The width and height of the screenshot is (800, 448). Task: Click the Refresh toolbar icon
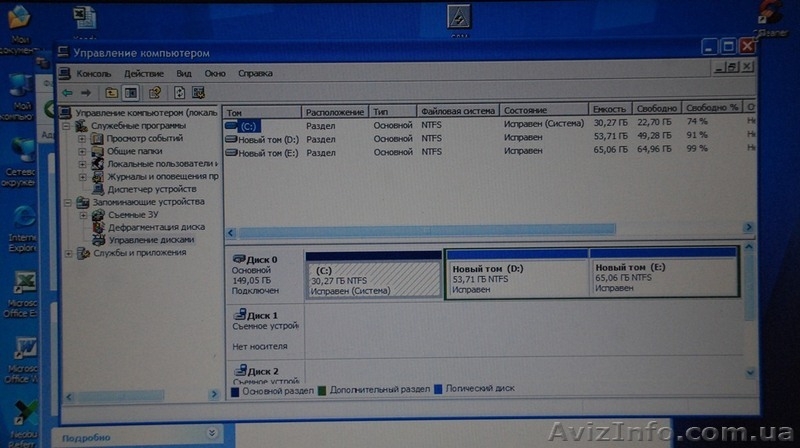(x=179, y=92)
